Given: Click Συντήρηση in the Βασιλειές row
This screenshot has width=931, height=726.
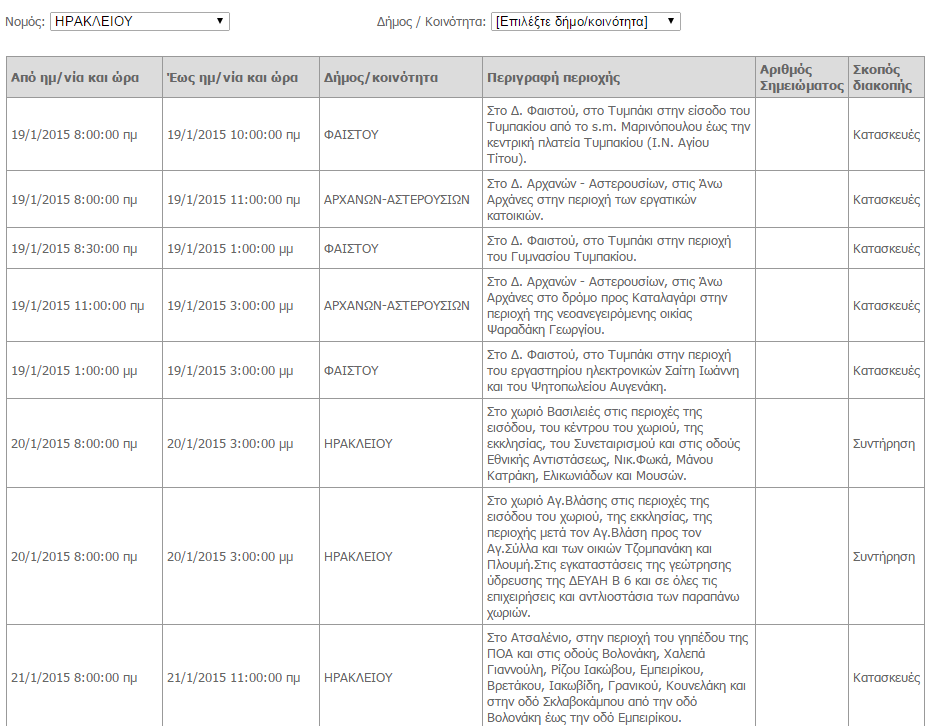Looking at the screenshot, I should 883,444.
